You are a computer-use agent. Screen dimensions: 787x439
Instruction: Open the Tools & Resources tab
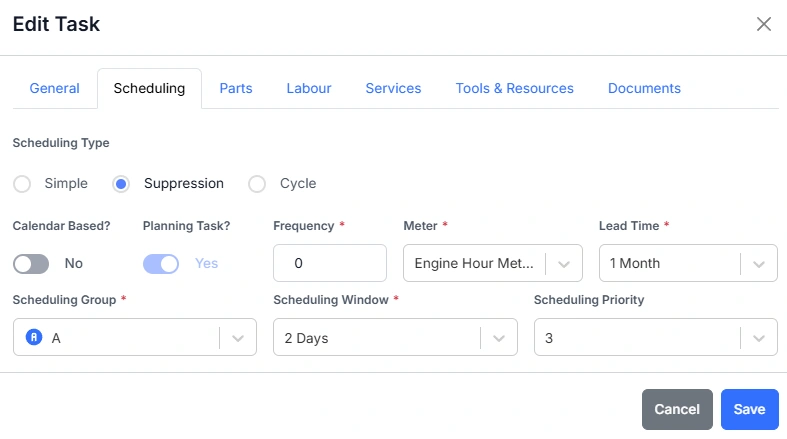(514, 88)
